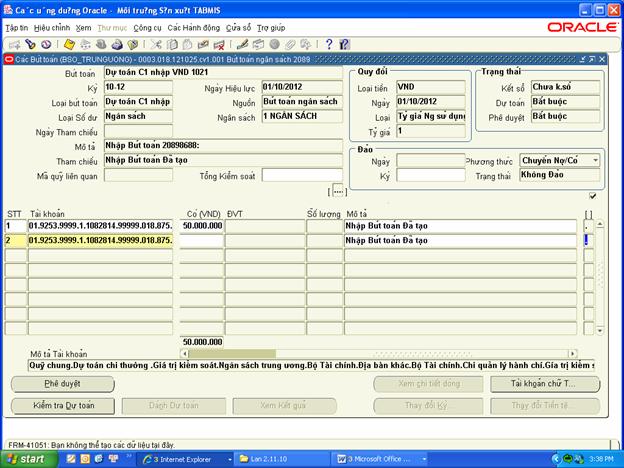Image resolution: width=624 pixels, height=468 pixels.
Task: Click the New record toolbar icon
Action: tap(14, 45)
